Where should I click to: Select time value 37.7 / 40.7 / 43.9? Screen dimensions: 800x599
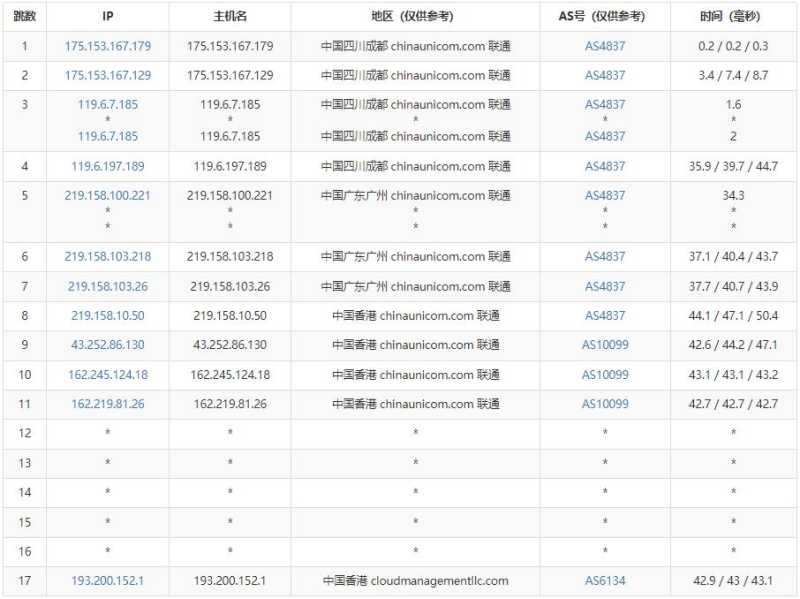point(733,286)
